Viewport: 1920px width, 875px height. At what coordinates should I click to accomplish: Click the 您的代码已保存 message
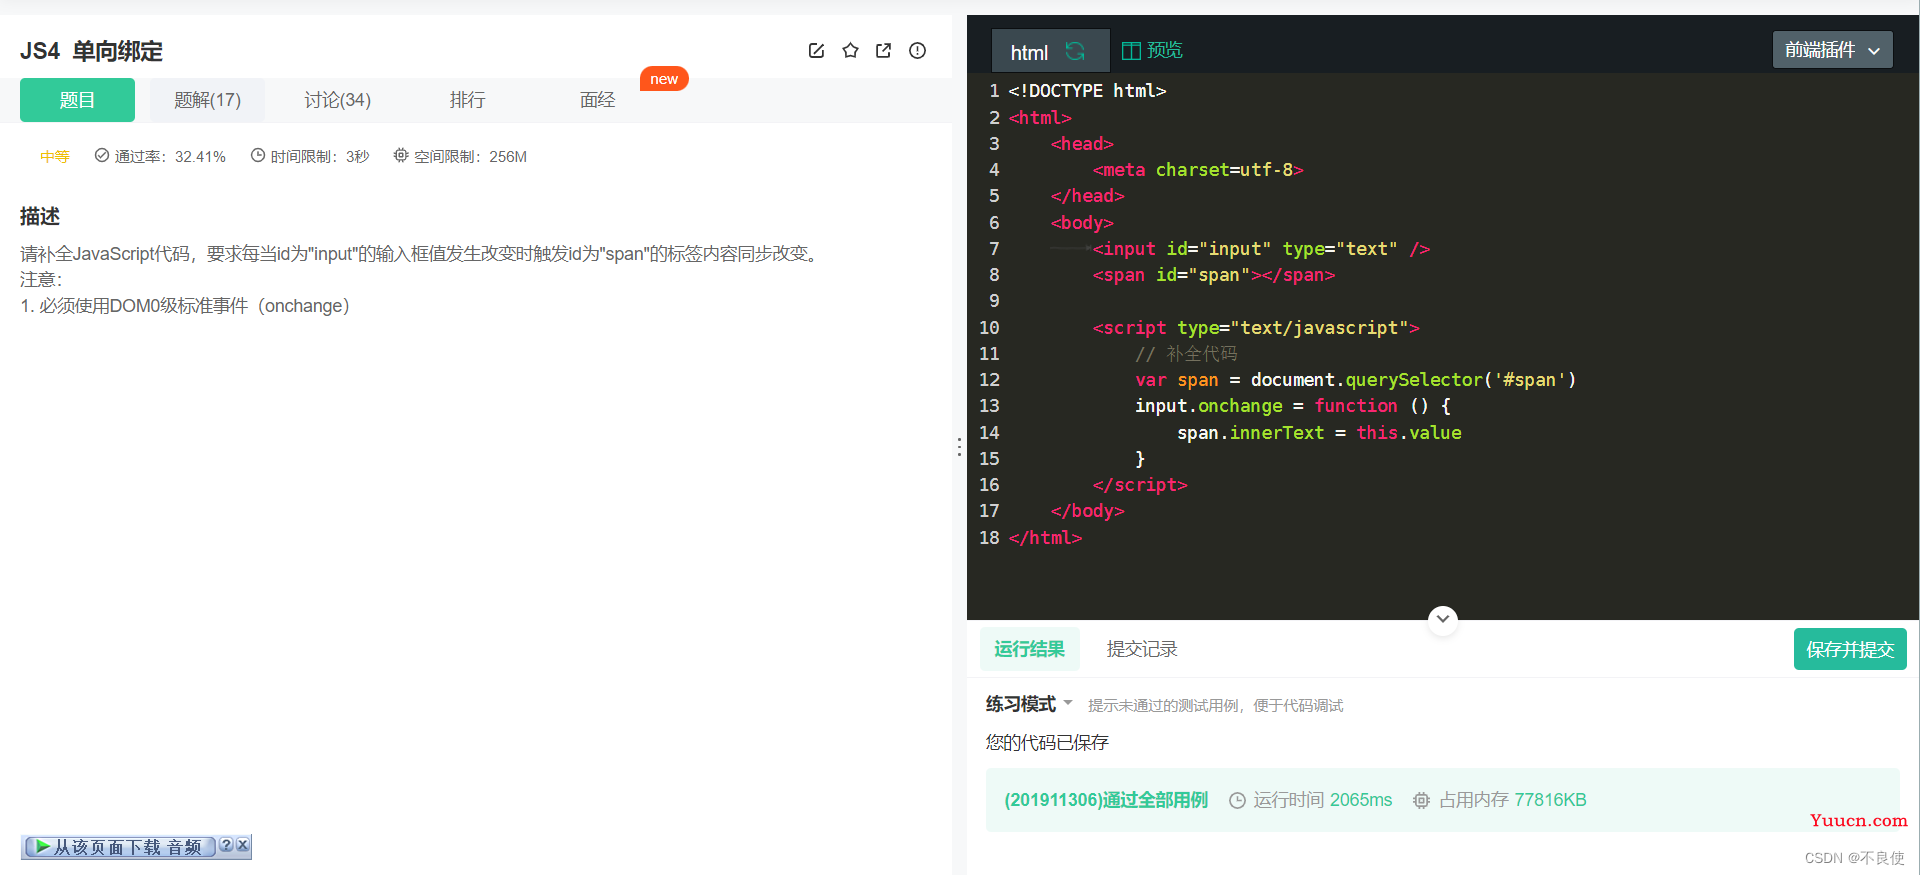[x=1047, y=743]
